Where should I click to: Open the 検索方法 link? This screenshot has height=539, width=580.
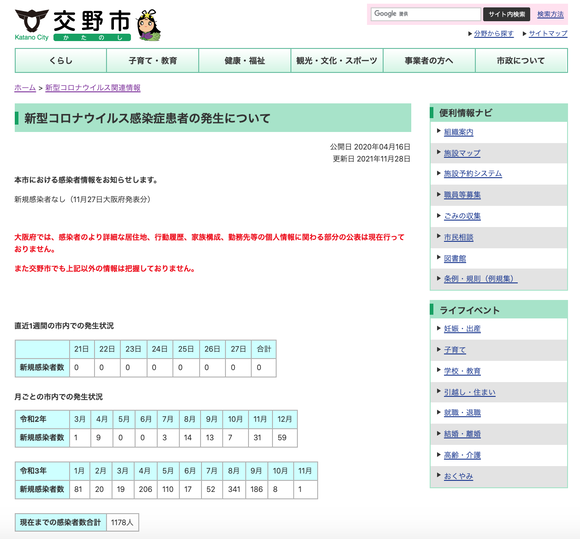click(x=550, y=14)
